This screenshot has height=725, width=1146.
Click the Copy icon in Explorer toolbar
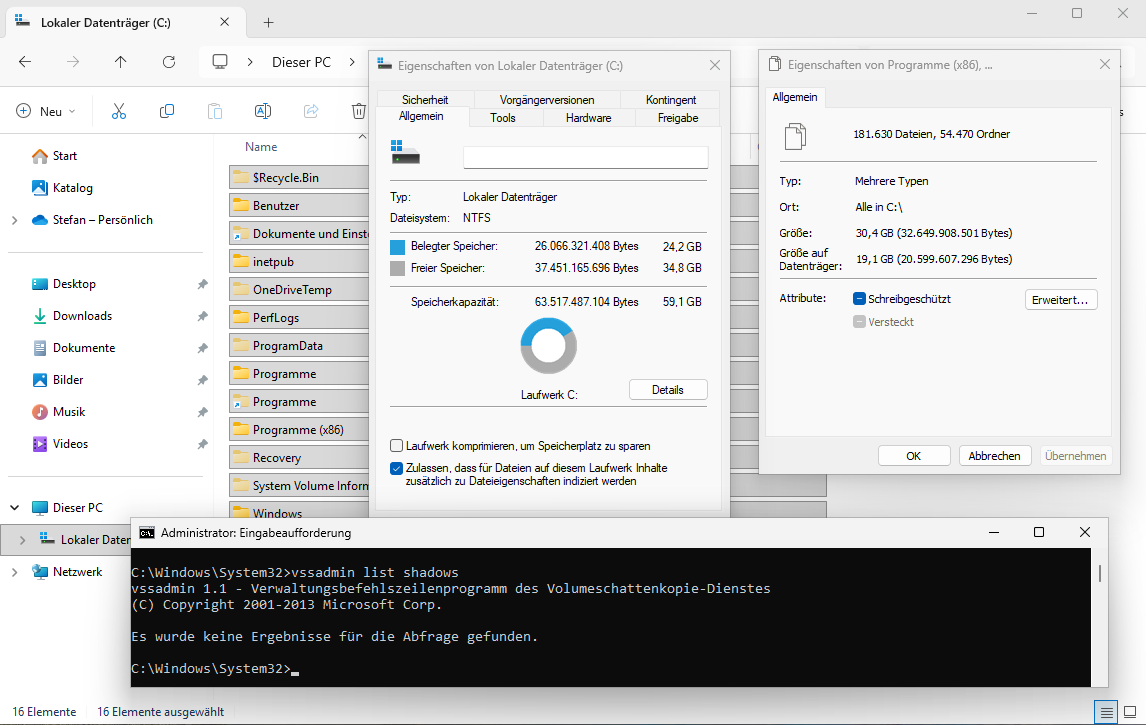coord(167,111)
